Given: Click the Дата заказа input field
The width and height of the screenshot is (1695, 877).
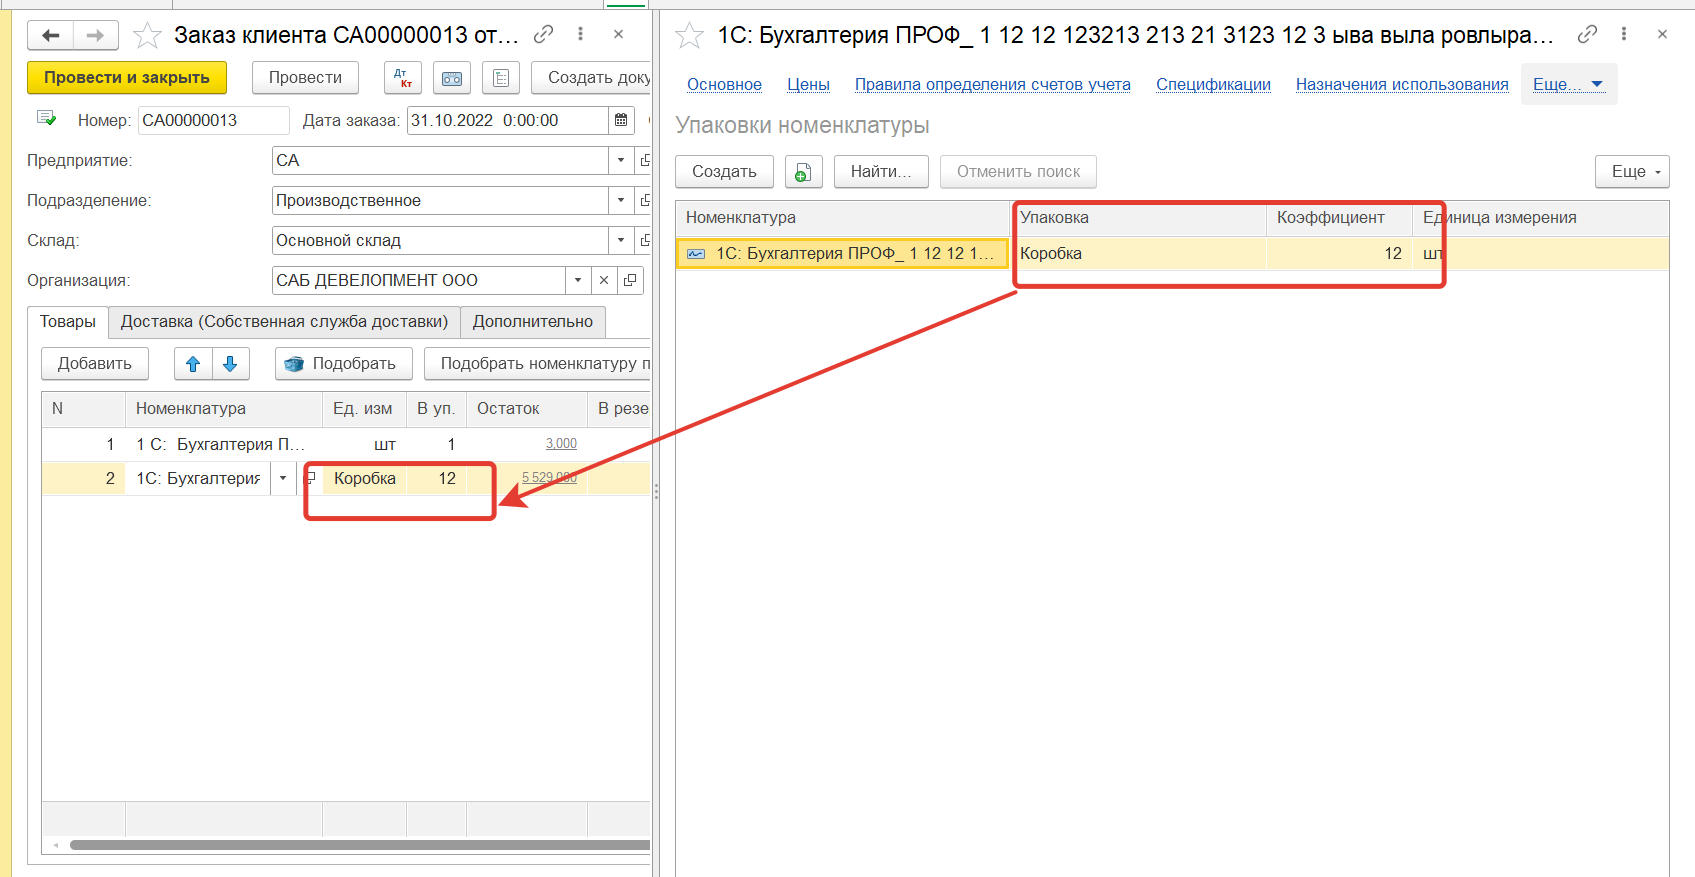Looking at the screenshot, I should pos(508,120).
